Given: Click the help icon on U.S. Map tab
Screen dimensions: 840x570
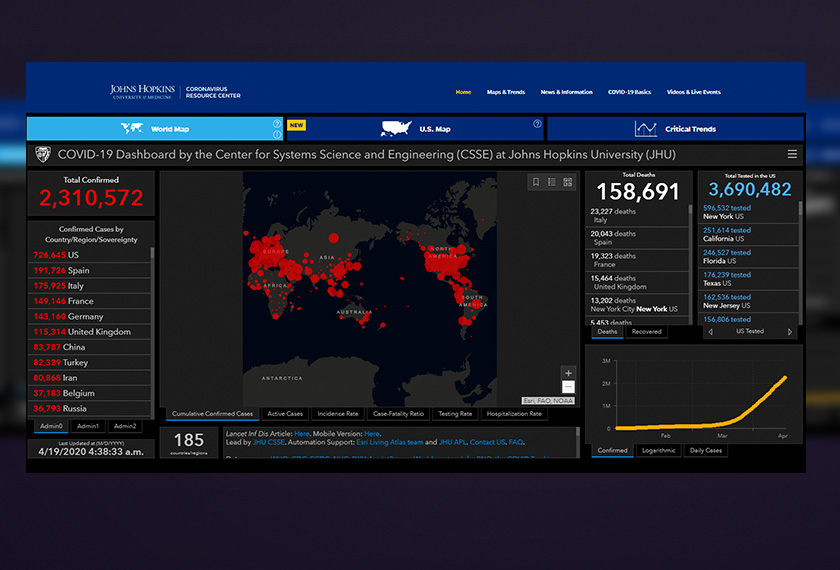Looking at the screenshot, I should pyautogui.click(x=537, y=124).
